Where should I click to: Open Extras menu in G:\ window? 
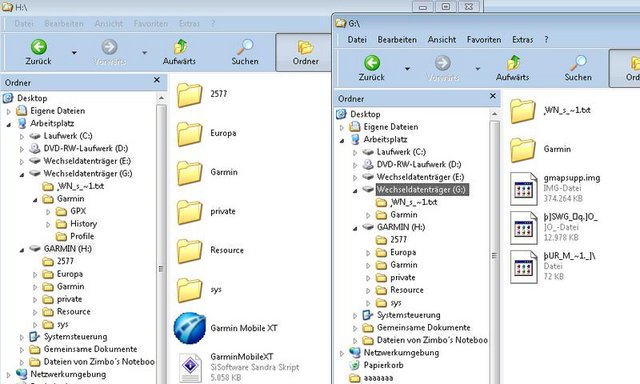coord(522,40)
